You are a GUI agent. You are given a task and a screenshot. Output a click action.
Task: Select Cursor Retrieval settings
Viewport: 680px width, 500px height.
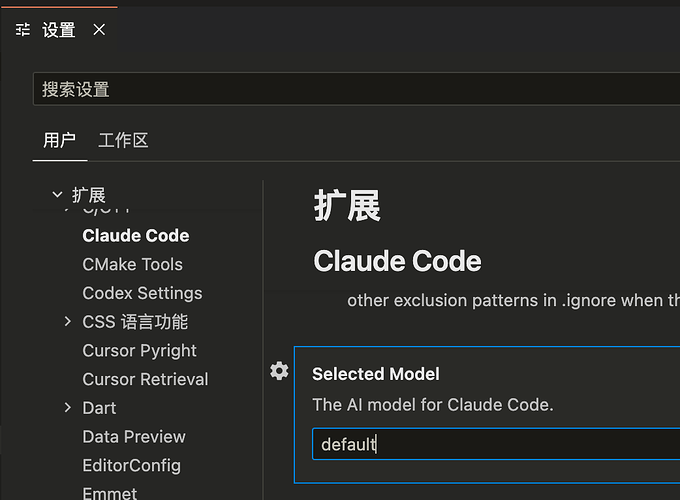[145, 379]
